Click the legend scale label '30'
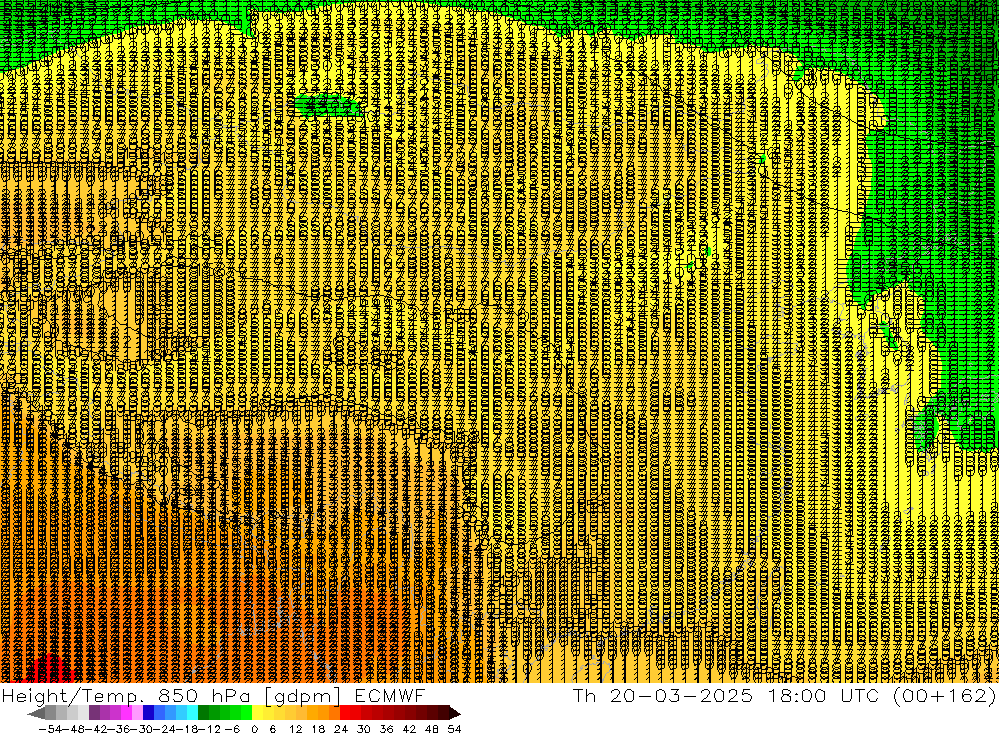Viewport: 1000px width, 733px height. pos(364,729)
